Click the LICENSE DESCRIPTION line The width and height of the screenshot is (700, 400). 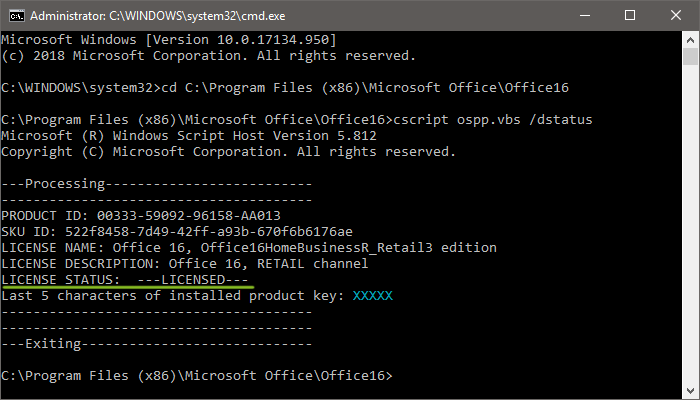point(198,264)
